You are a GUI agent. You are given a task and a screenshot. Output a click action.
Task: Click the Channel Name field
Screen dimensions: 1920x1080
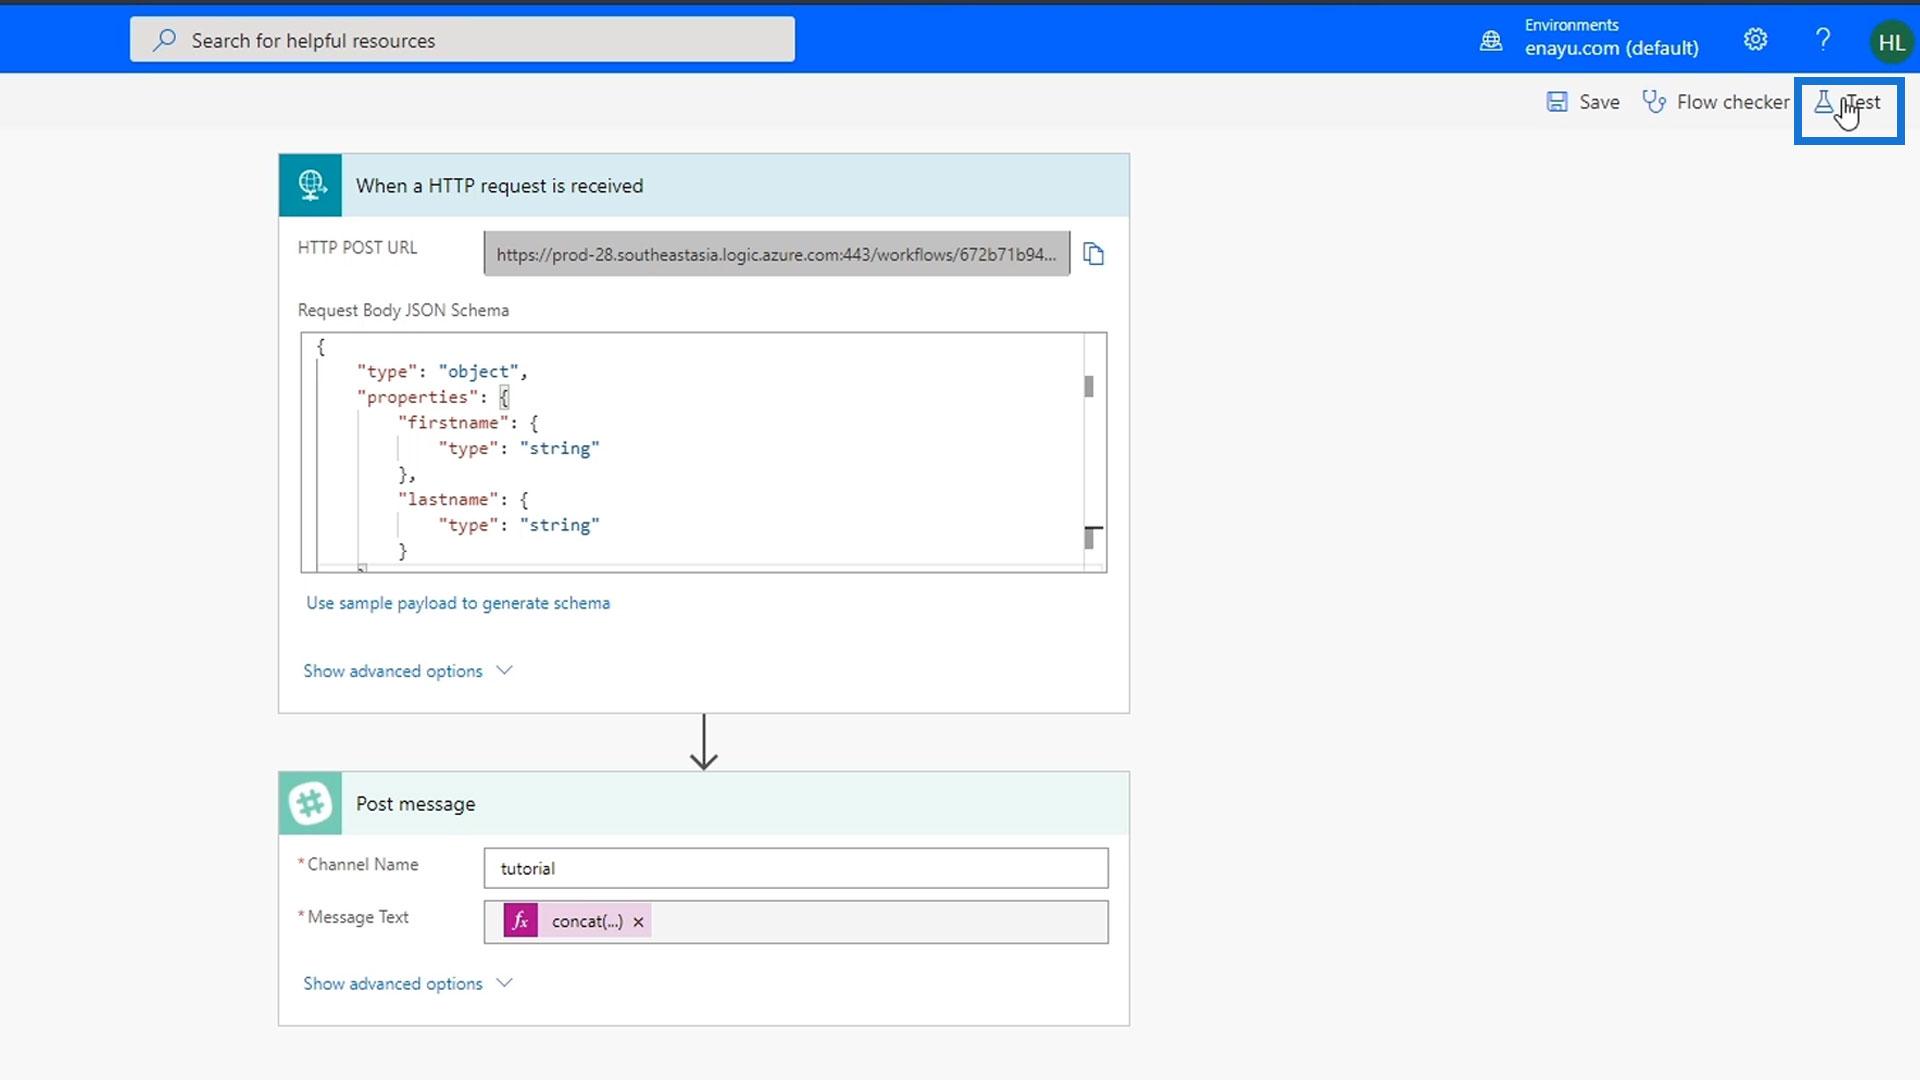coord(795,868)
